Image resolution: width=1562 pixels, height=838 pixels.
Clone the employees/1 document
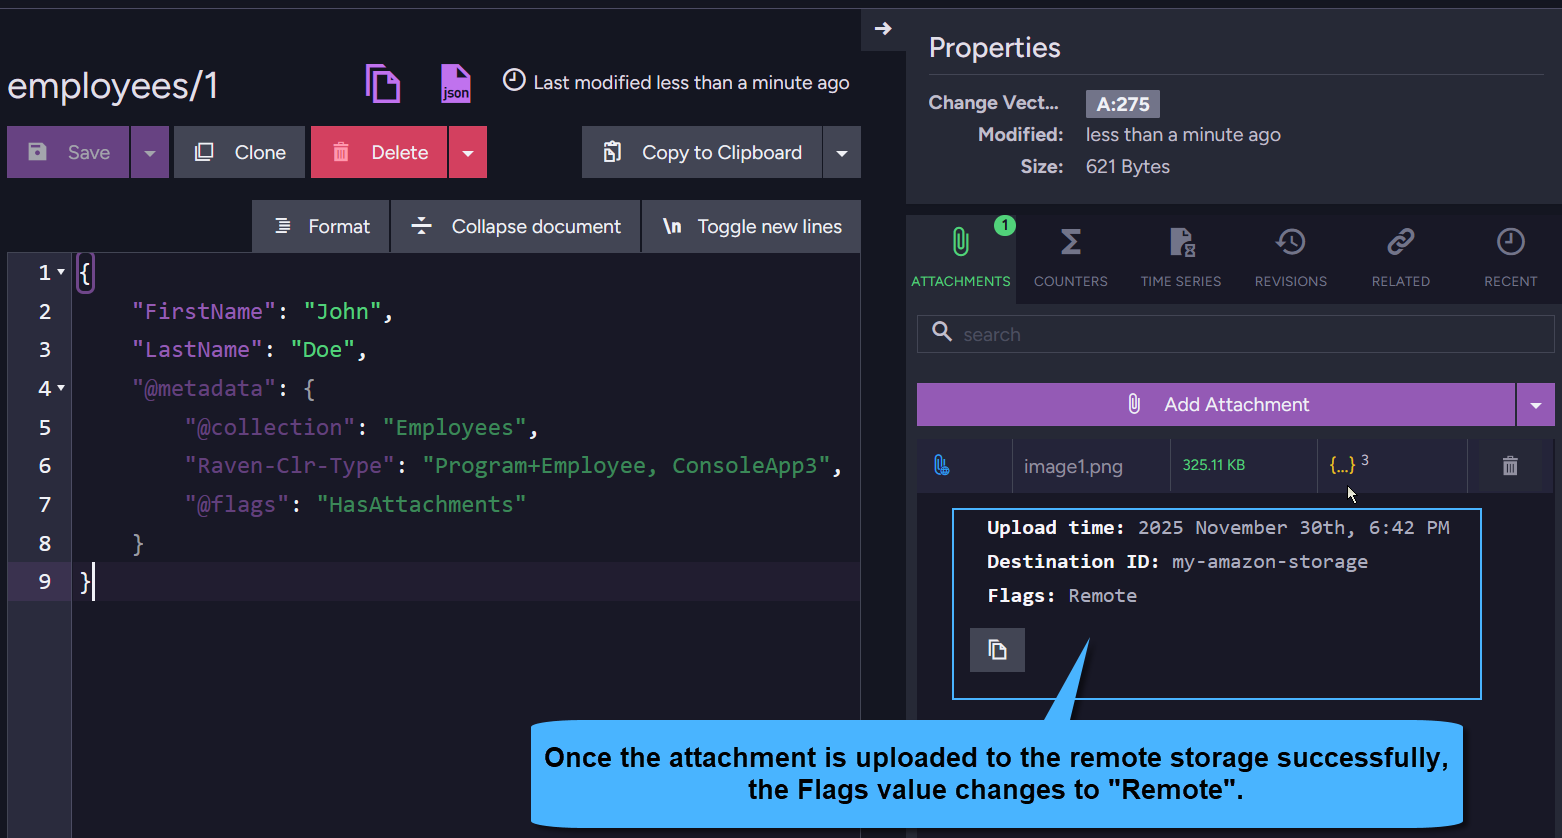(x=239, y=152)
